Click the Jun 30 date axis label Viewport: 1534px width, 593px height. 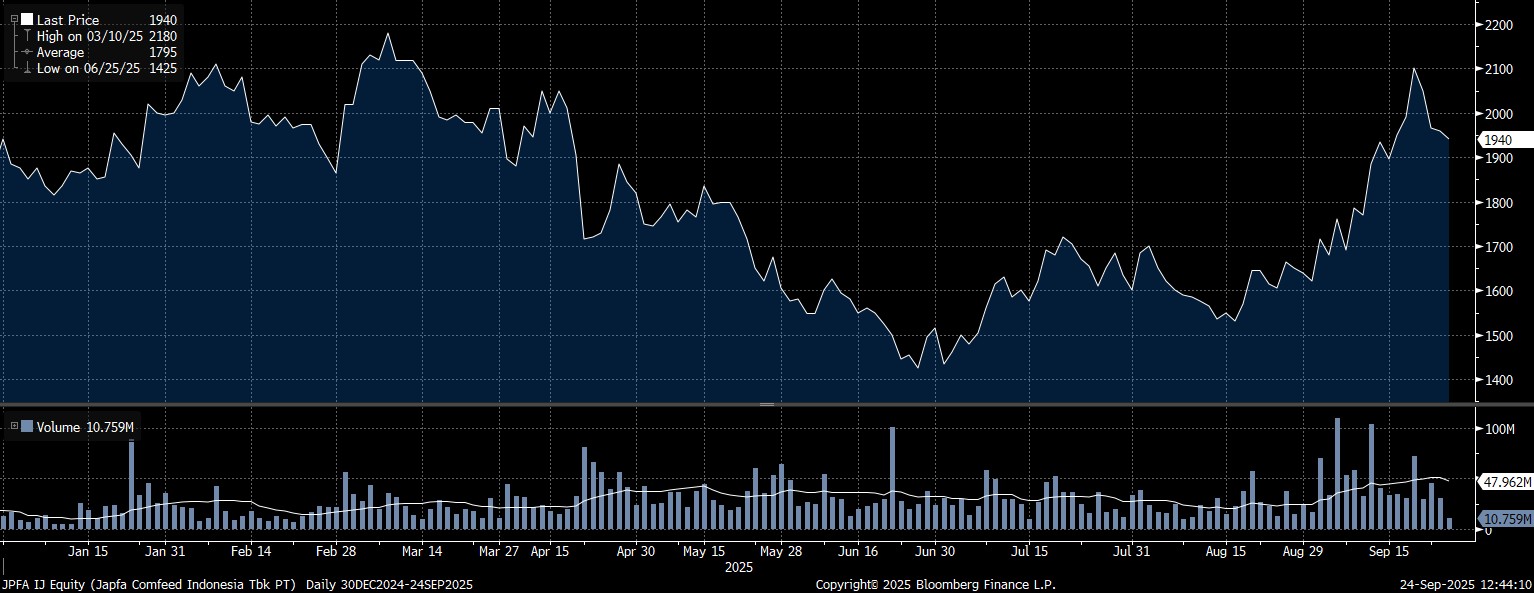pos(932,551)
